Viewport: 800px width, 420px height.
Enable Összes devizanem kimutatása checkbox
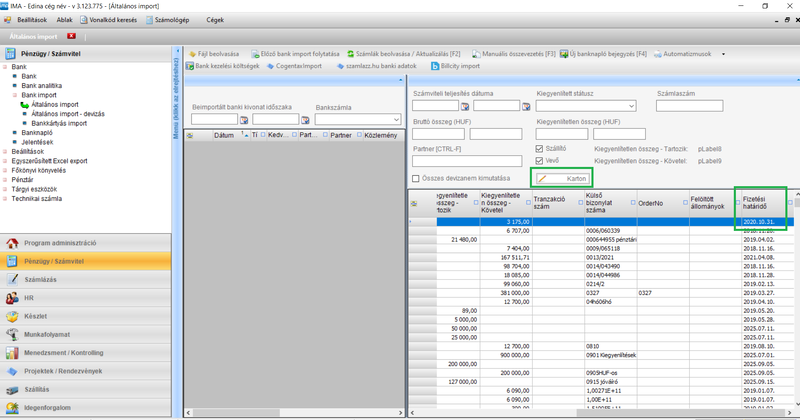tap(416, 178)
